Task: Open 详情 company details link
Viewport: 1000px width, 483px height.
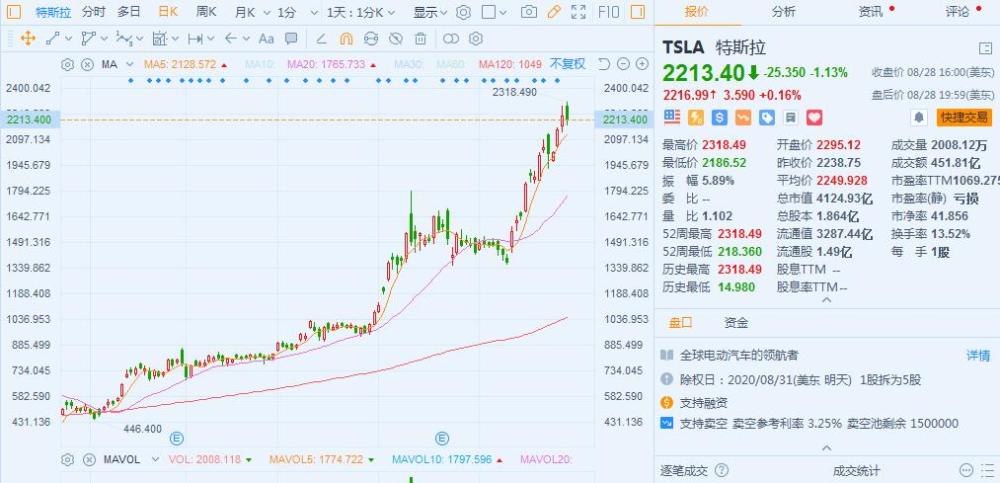Action: pos(978,355)
